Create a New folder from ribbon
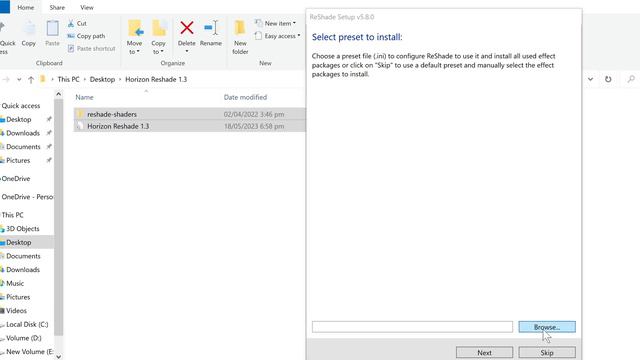The image size is (640, 360). pos(240,38)
